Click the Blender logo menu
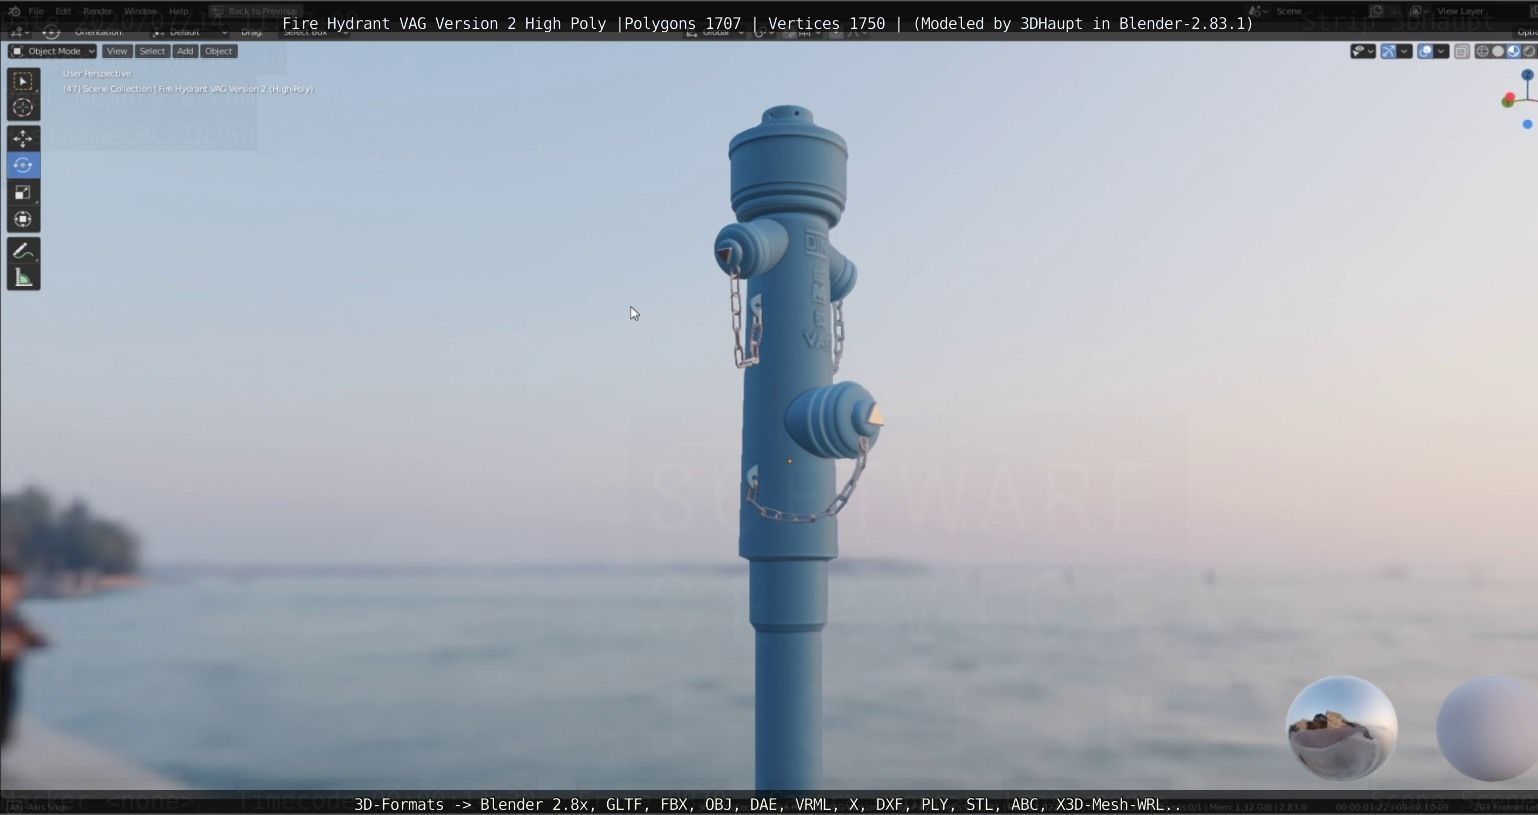Screen dimensions: 1538x815 pos(13,11)
